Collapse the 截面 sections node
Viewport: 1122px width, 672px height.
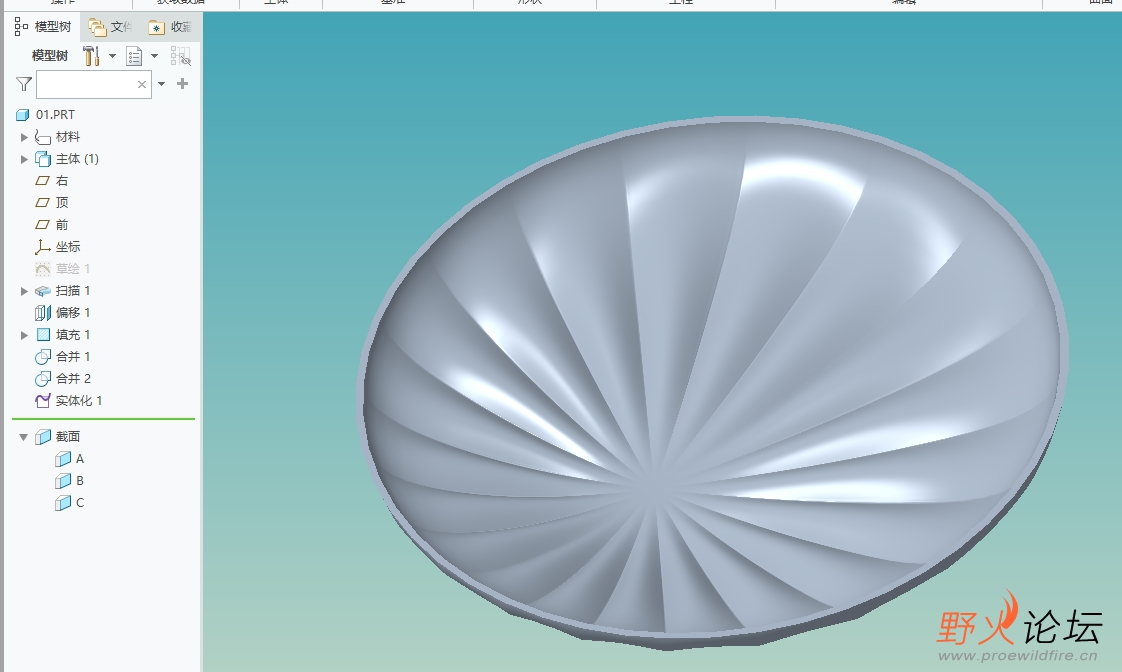point(24,437)
